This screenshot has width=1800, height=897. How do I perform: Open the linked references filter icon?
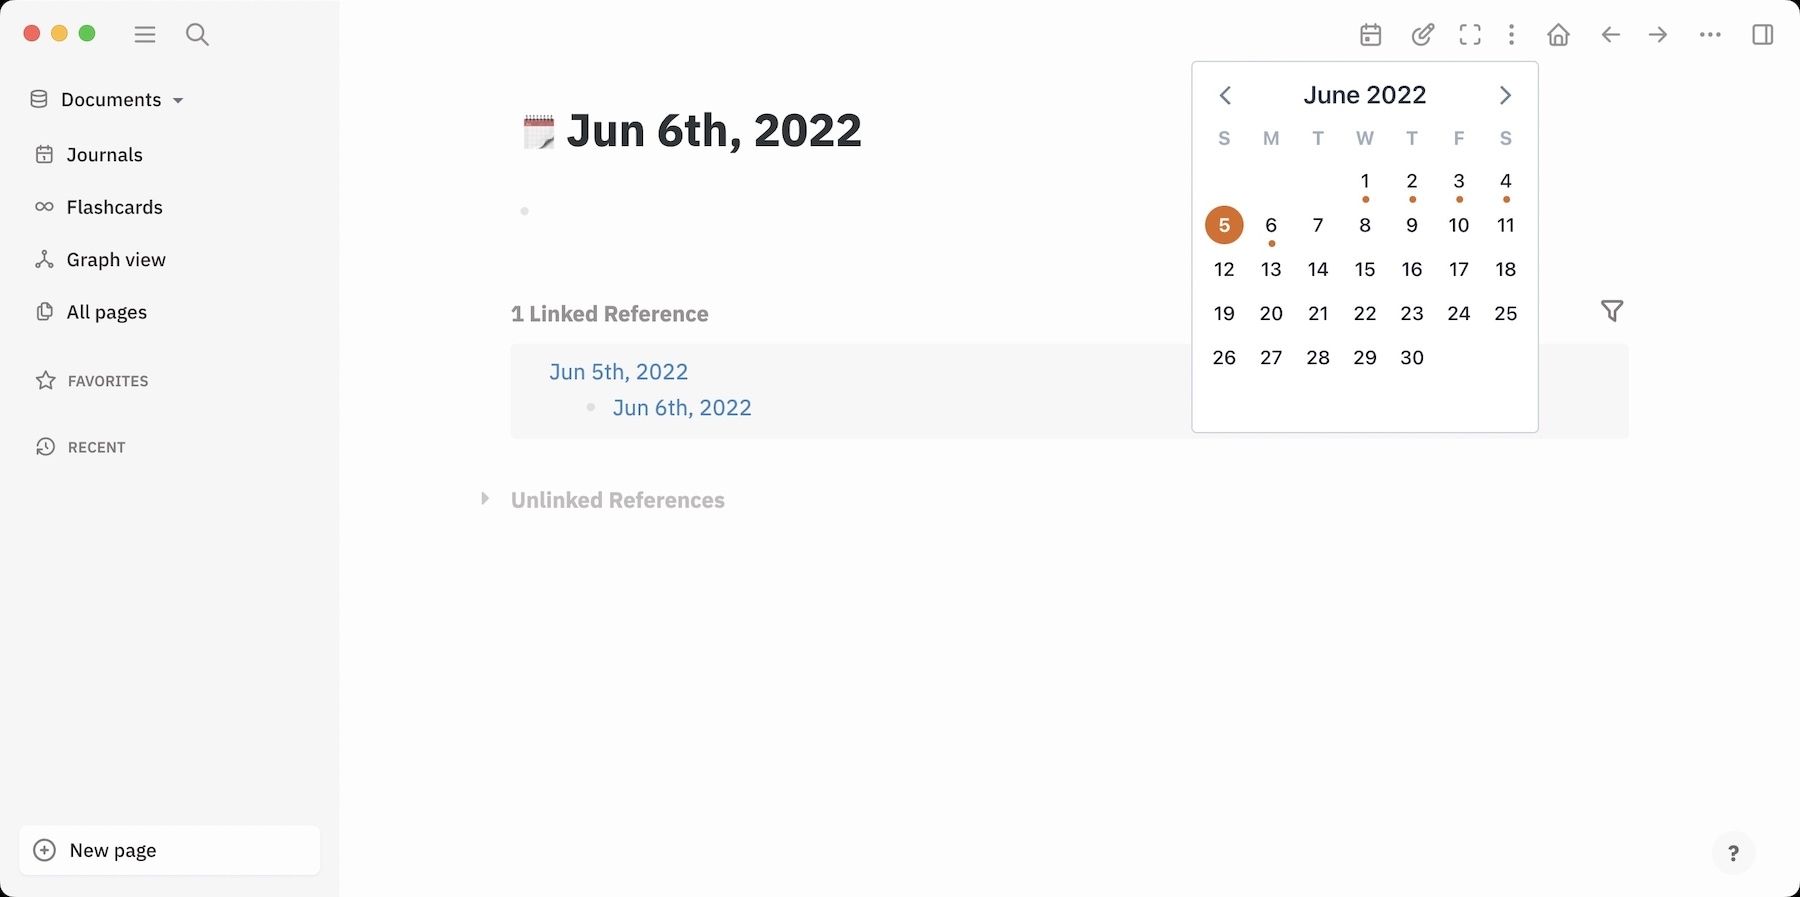pos(1611,312)
